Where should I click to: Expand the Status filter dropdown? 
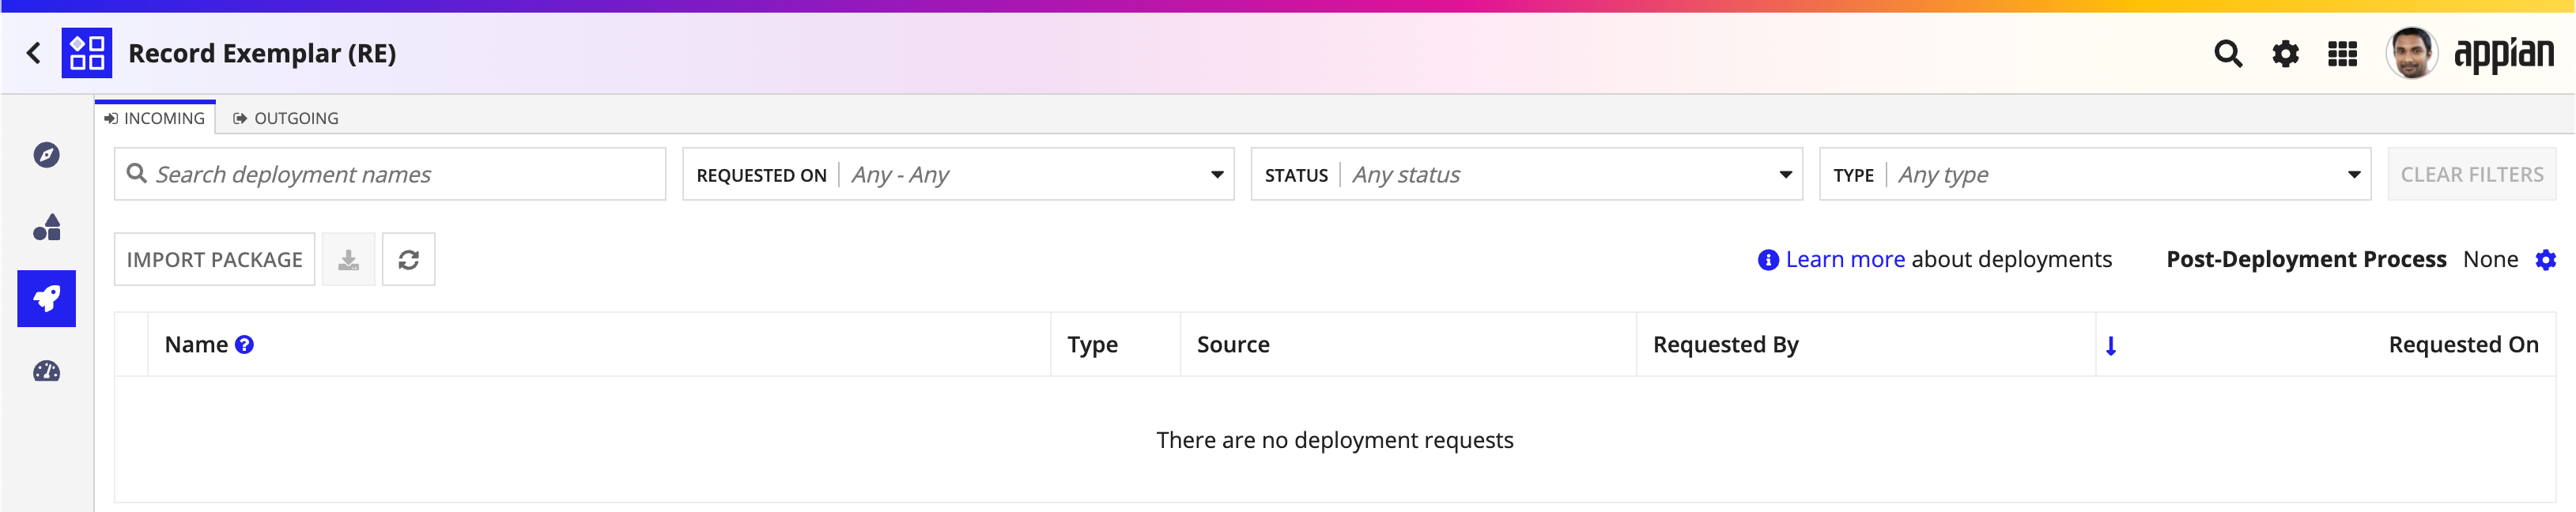click(1526, 174)
